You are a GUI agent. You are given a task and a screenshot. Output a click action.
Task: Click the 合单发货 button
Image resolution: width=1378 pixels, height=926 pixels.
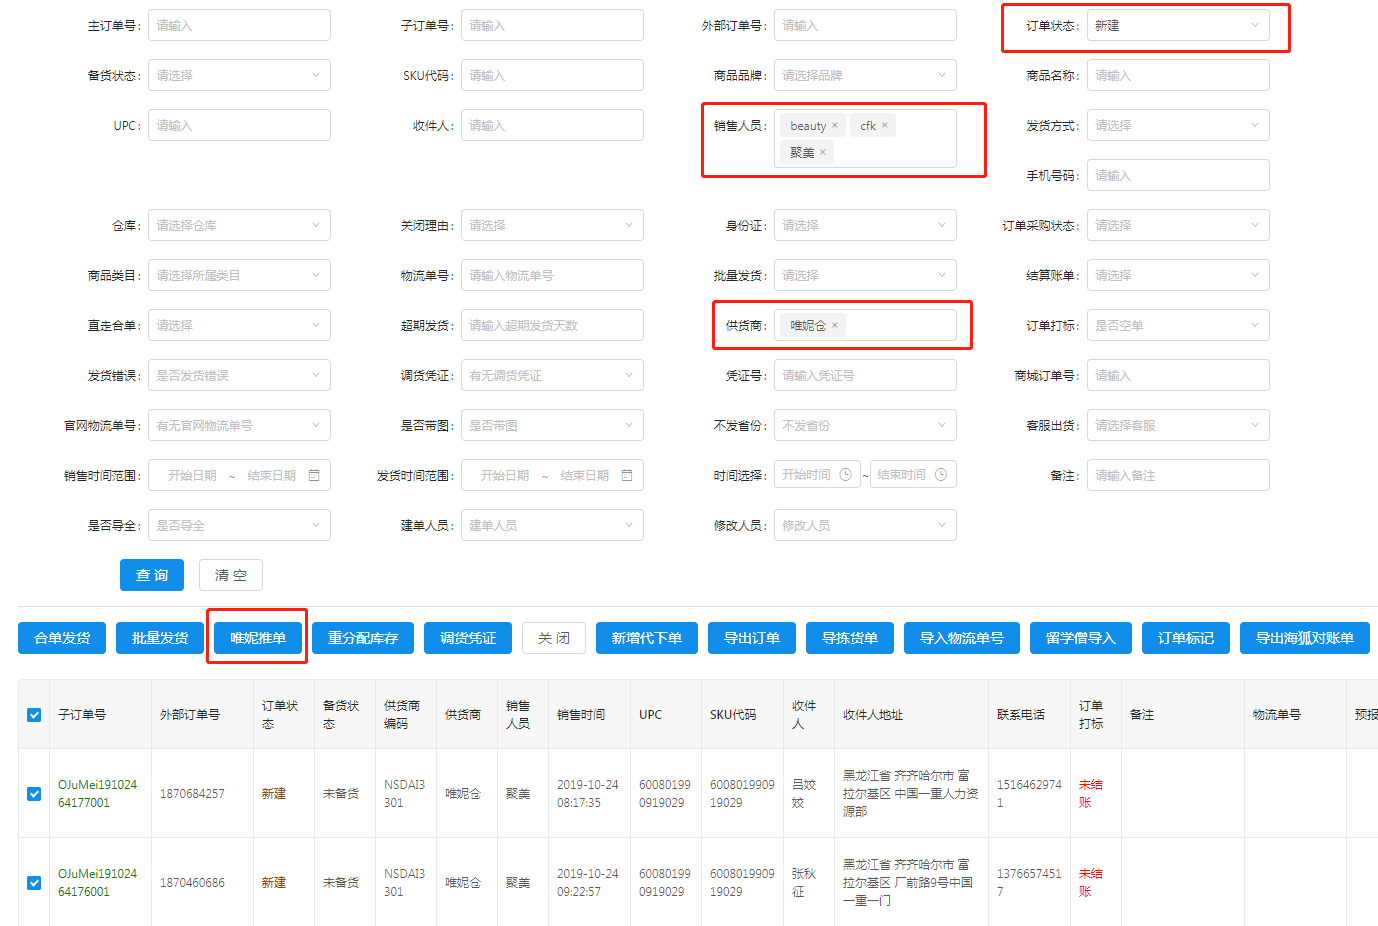pos(62,638)
